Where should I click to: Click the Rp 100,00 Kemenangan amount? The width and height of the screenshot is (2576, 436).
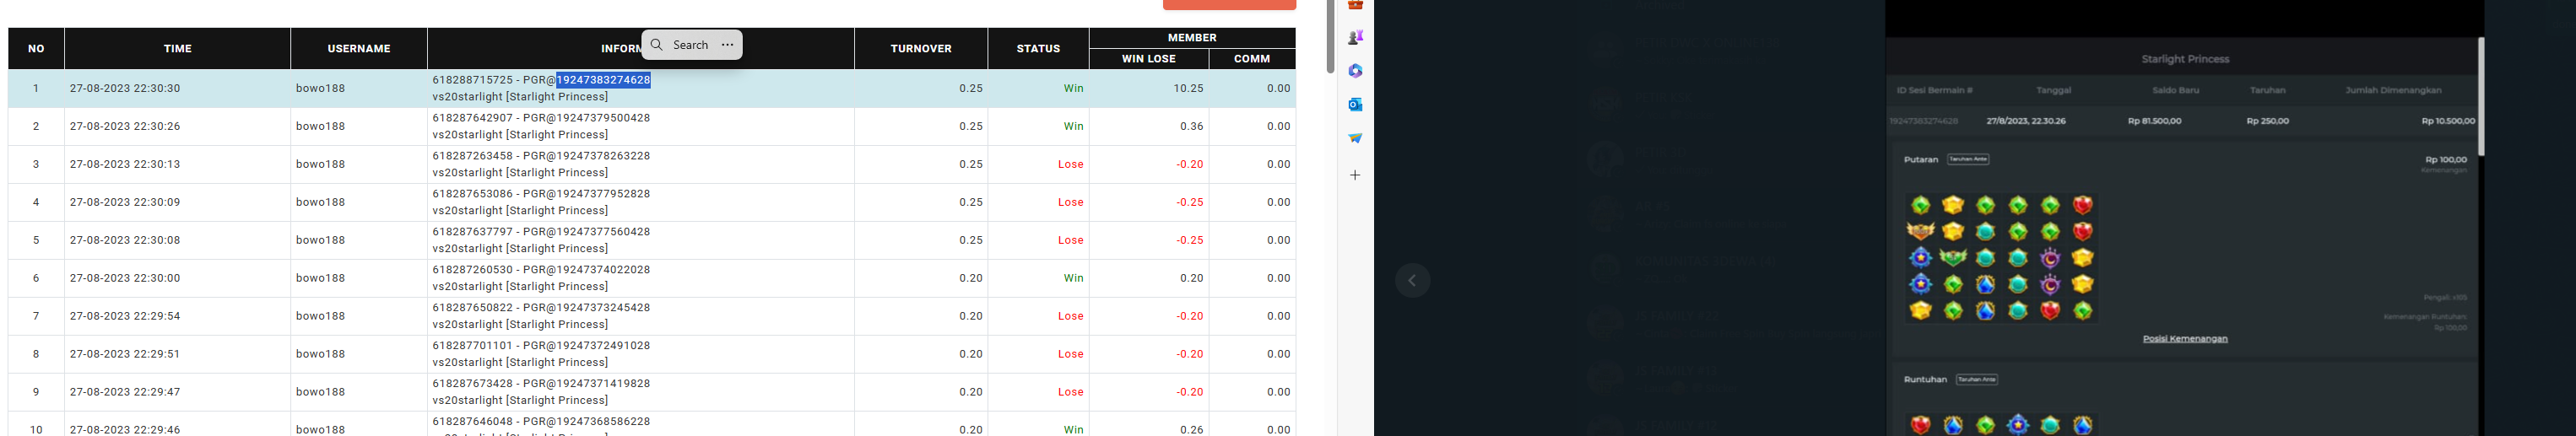coord(2446,159)
